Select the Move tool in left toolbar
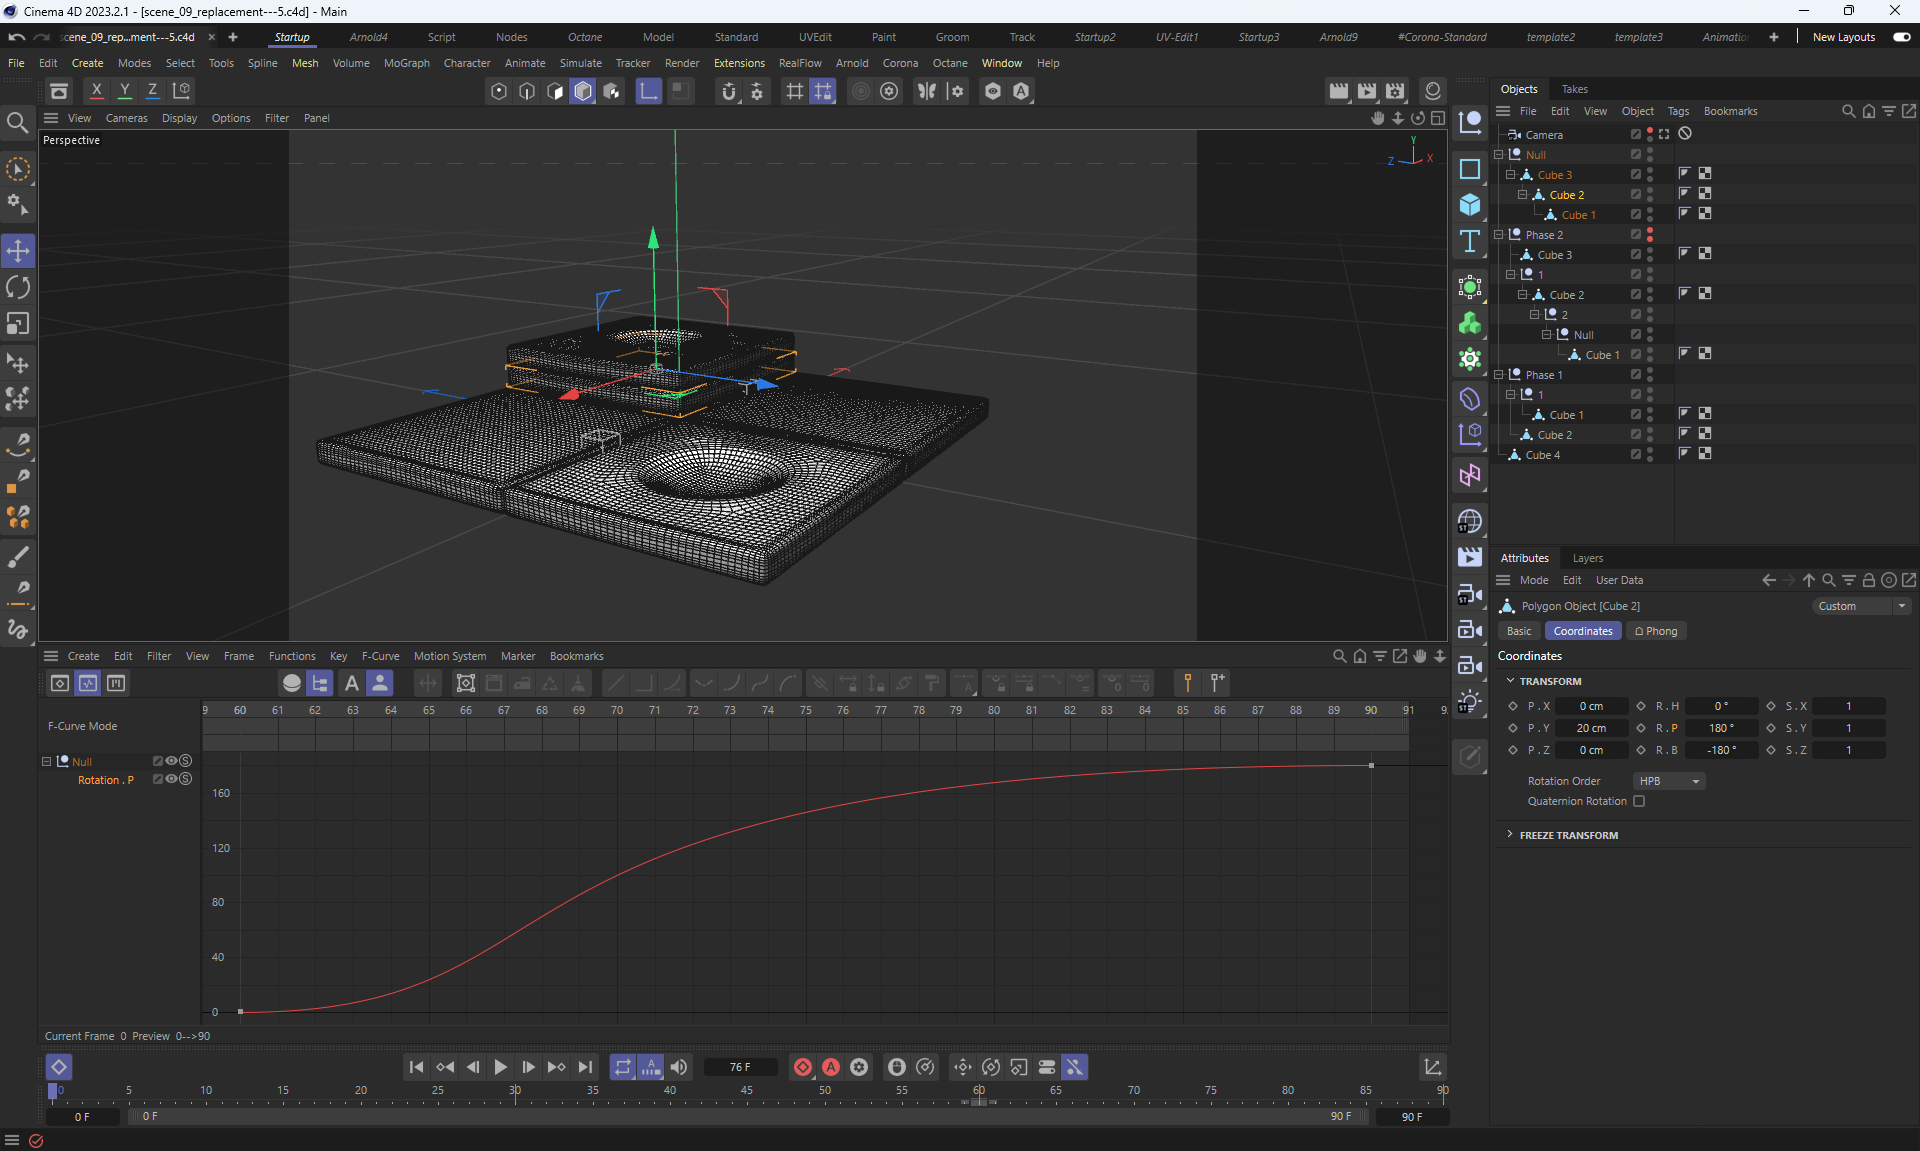Screen dimensions: 1920x1151 (x=18, y=251)
